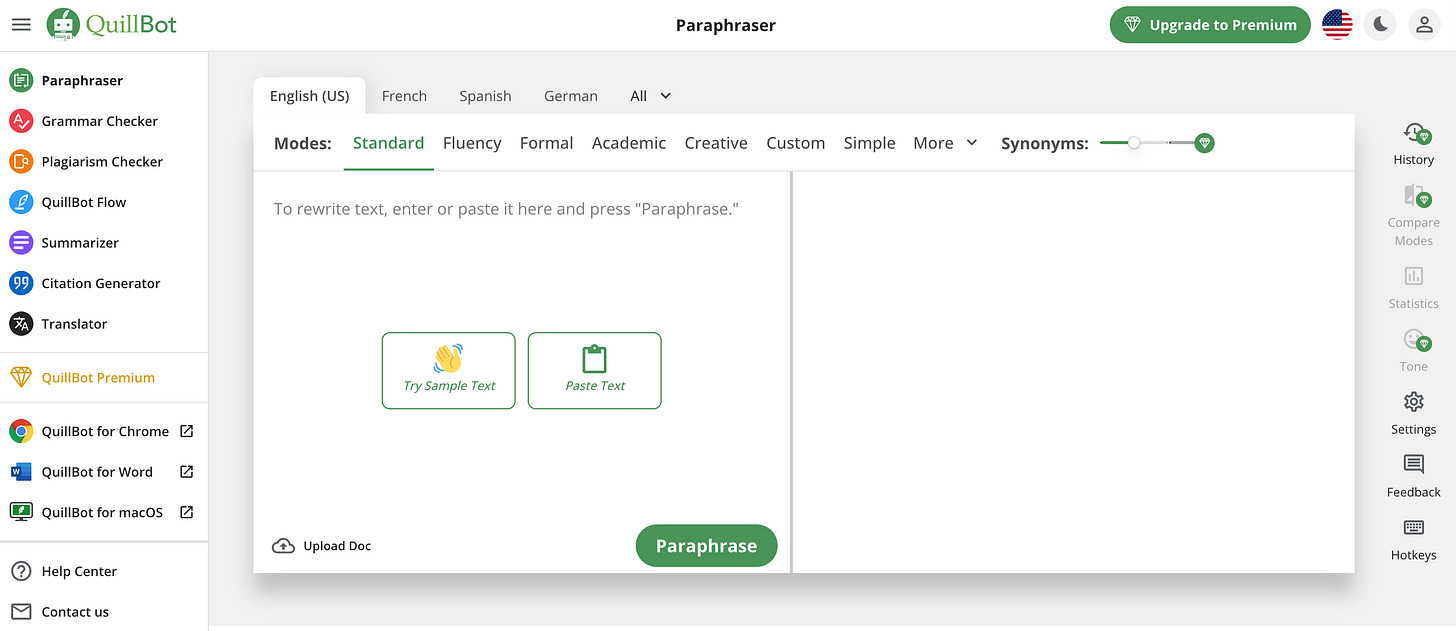The width and height of the screenshot is (1456, 631).
Task: Expand the More modes dropdown
Action: [x=945, y=143]
